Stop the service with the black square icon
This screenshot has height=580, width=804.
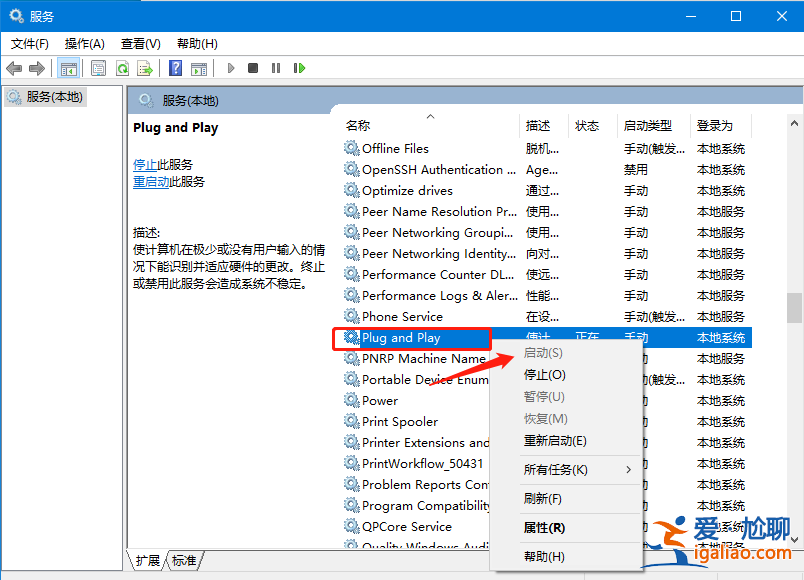click(x=253, y=68)
